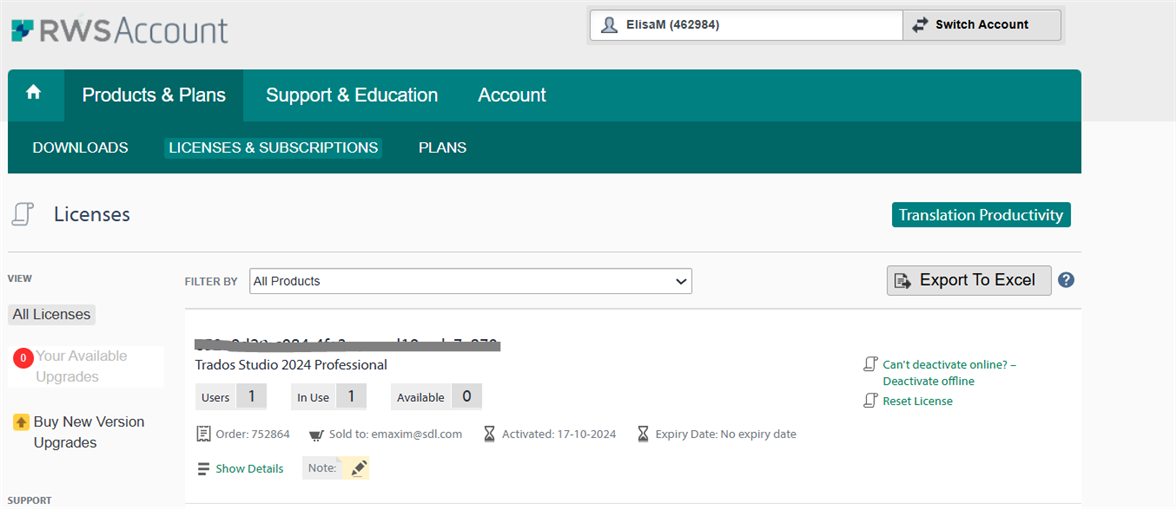
Task: Click the user avatar icon beside ElisaM
Action: pos(609,25)
